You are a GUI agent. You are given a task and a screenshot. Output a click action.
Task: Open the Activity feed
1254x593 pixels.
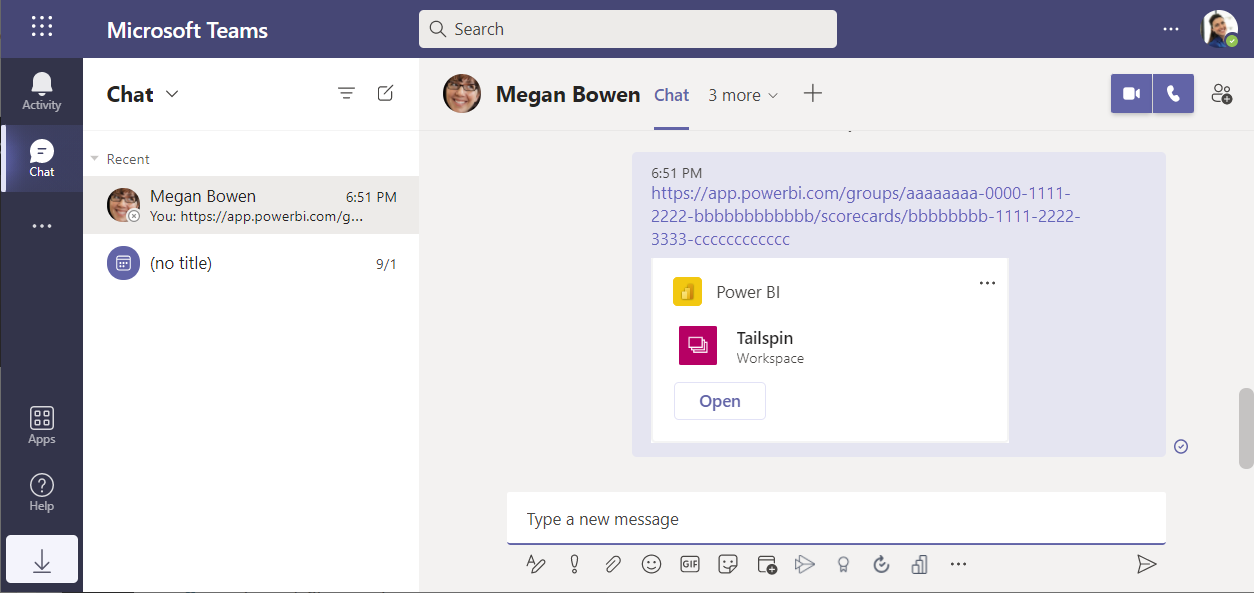coord(42,91)
